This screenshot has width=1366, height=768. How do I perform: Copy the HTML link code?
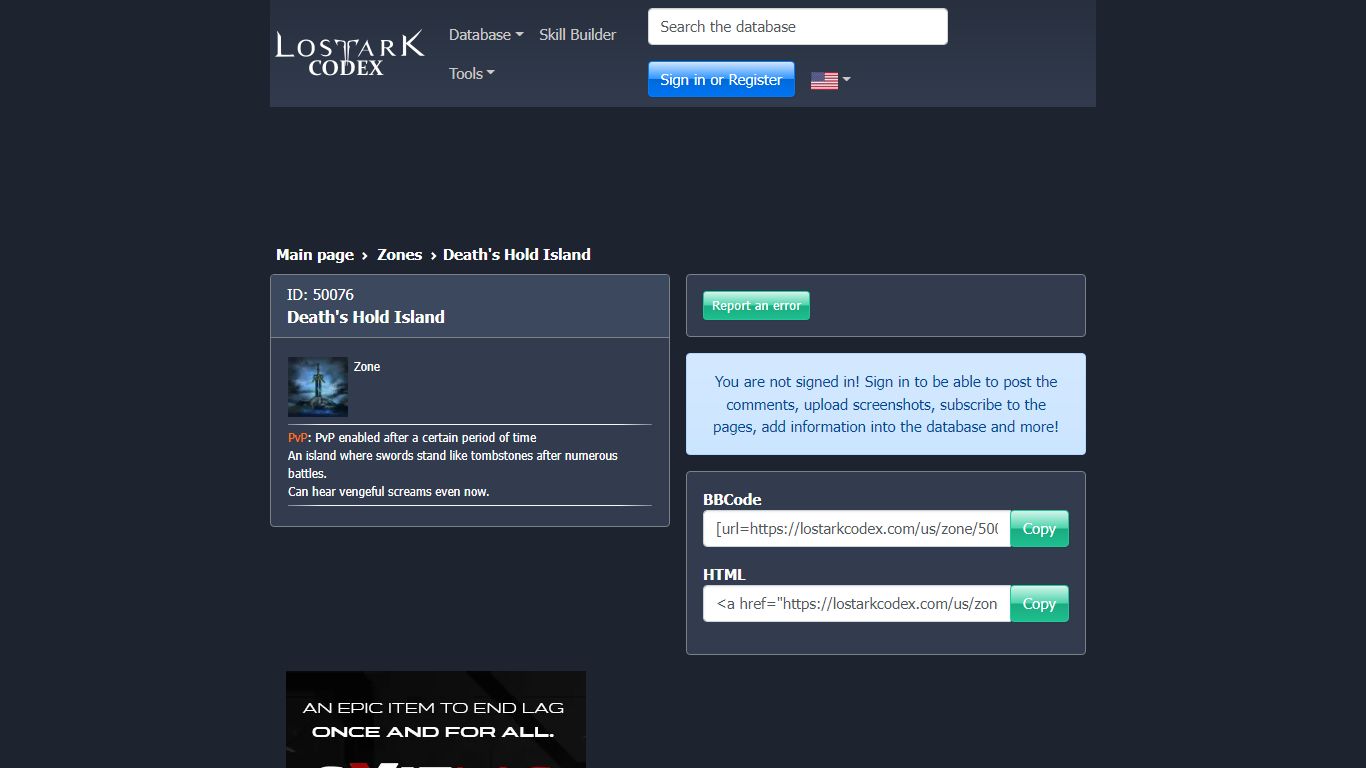[x=1039, y=604]
